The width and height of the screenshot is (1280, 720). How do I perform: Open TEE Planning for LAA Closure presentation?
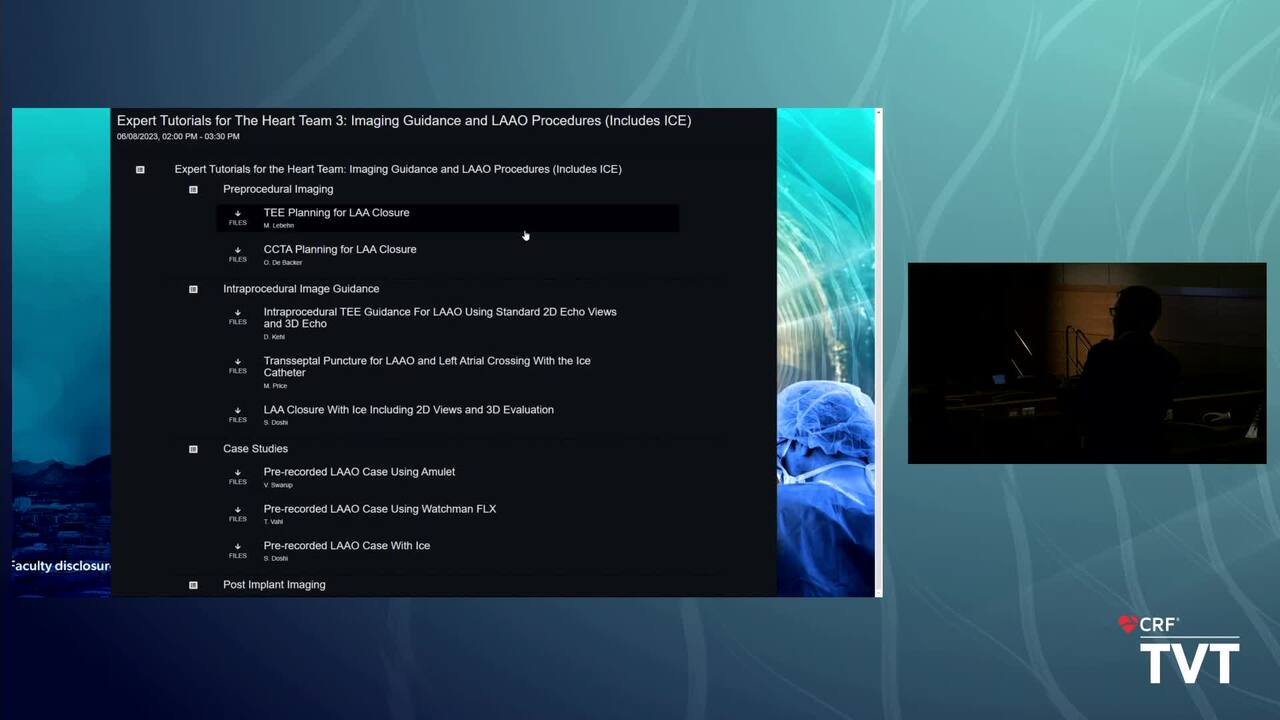tap(336, 212)
